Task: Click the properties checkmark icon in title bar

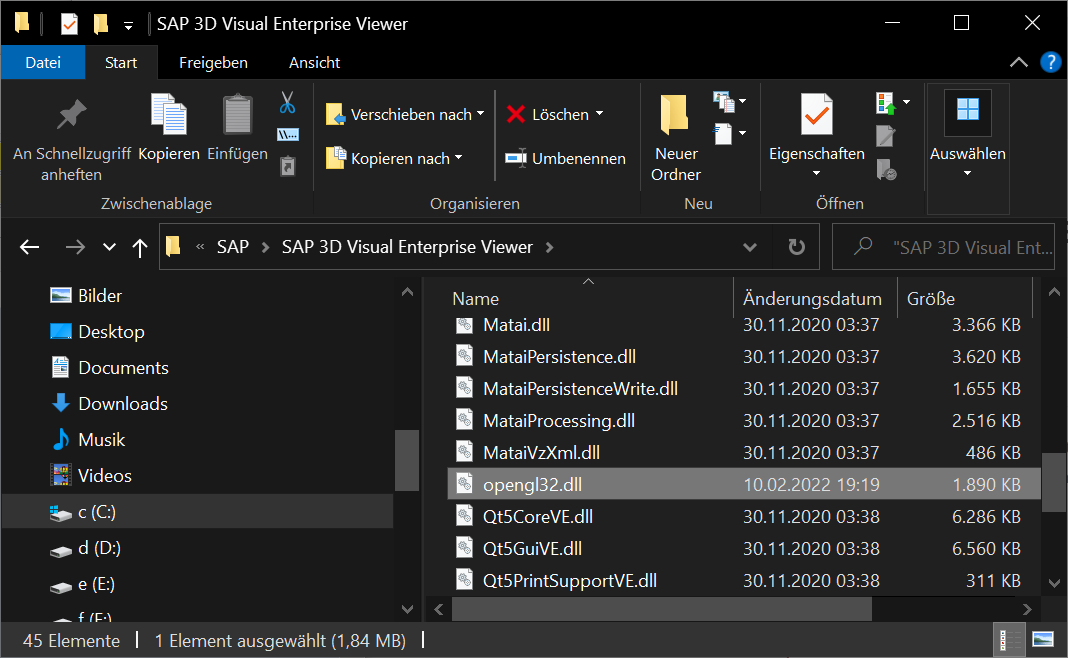Action: click(x=69, y=24)
